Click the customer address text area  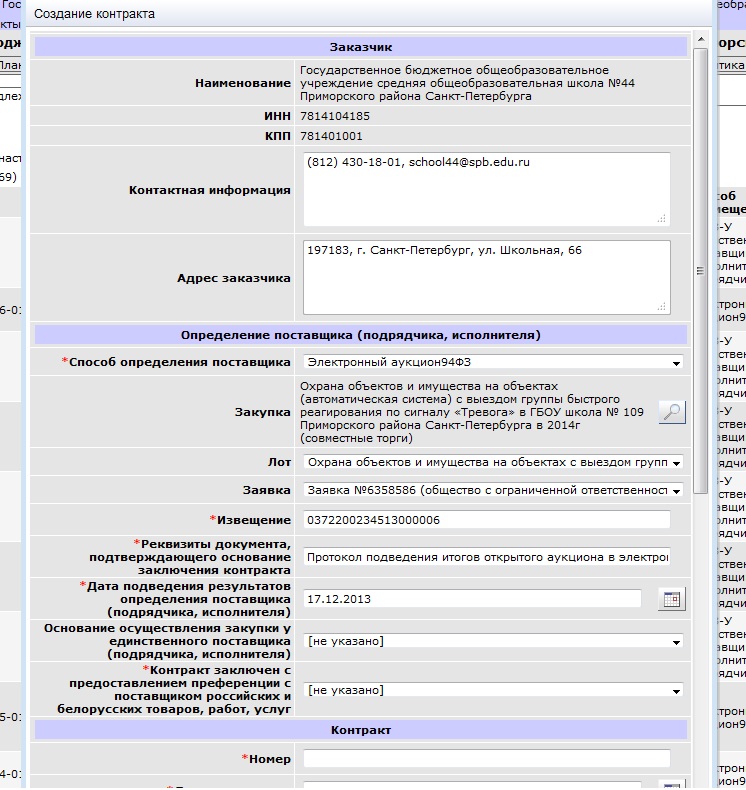point(487,278)
